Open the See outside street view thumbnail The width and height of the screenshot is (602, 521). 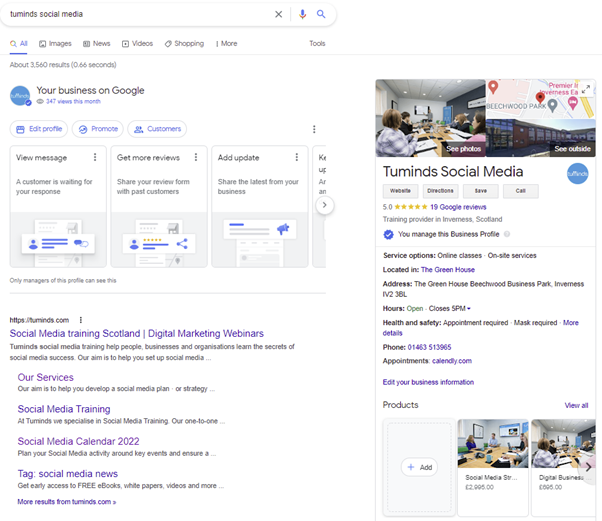[541, 138]
